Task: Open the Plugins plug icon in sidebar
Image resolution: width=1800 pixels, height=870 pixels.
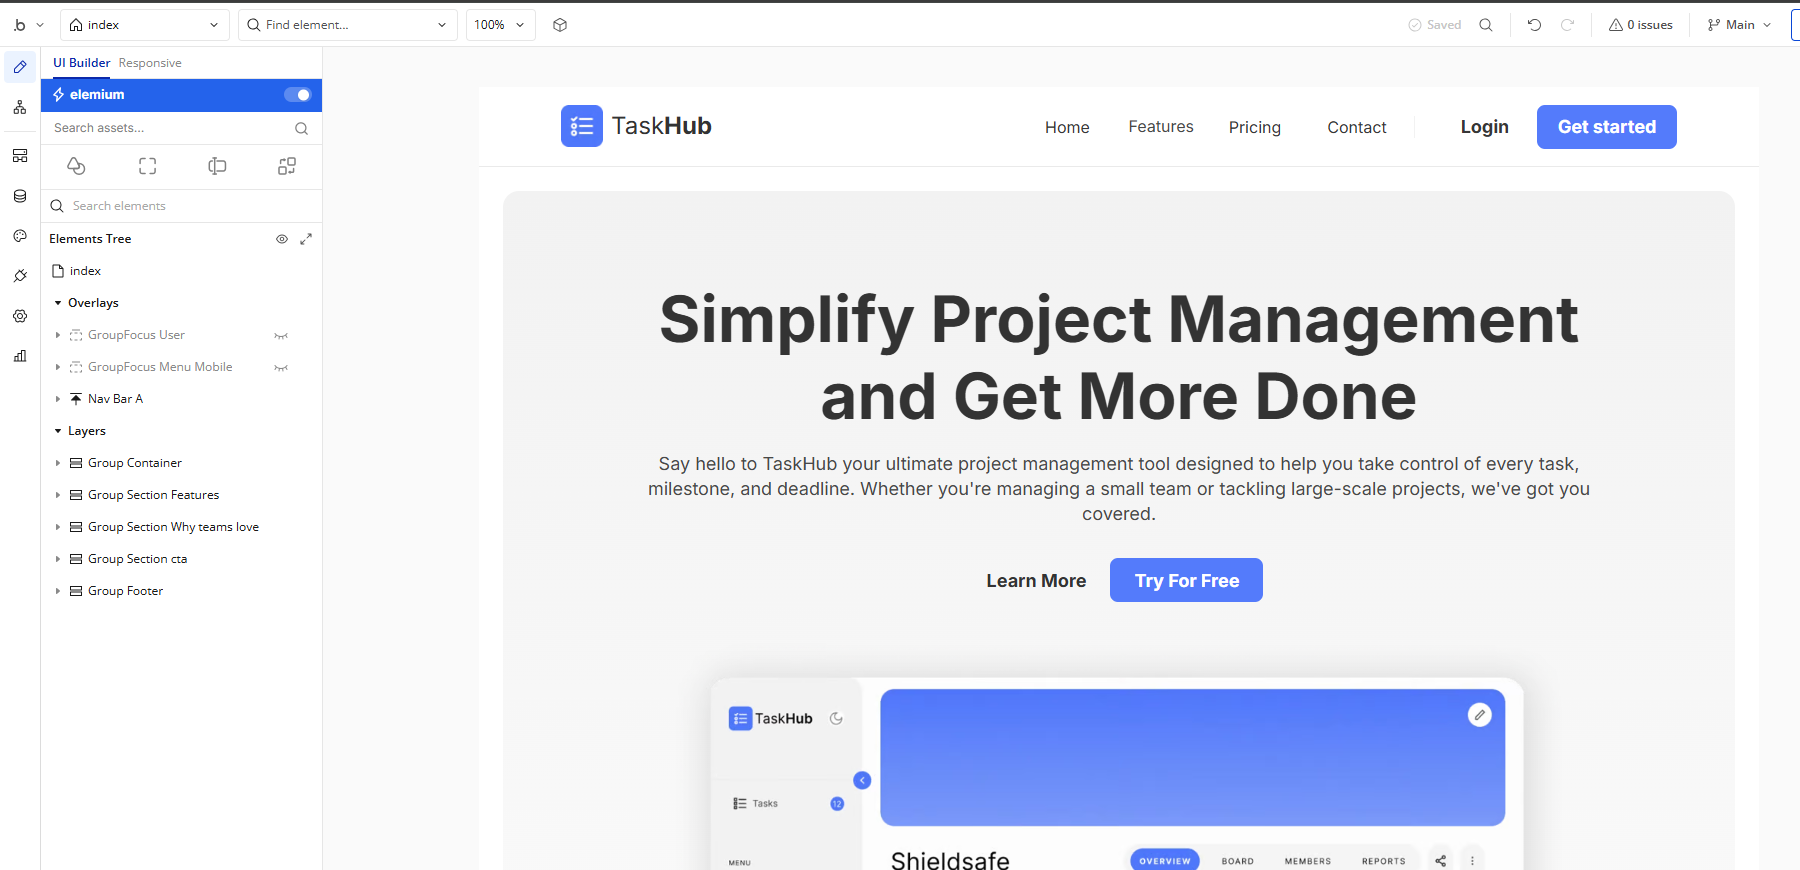Action: click(x=20, y=276)
